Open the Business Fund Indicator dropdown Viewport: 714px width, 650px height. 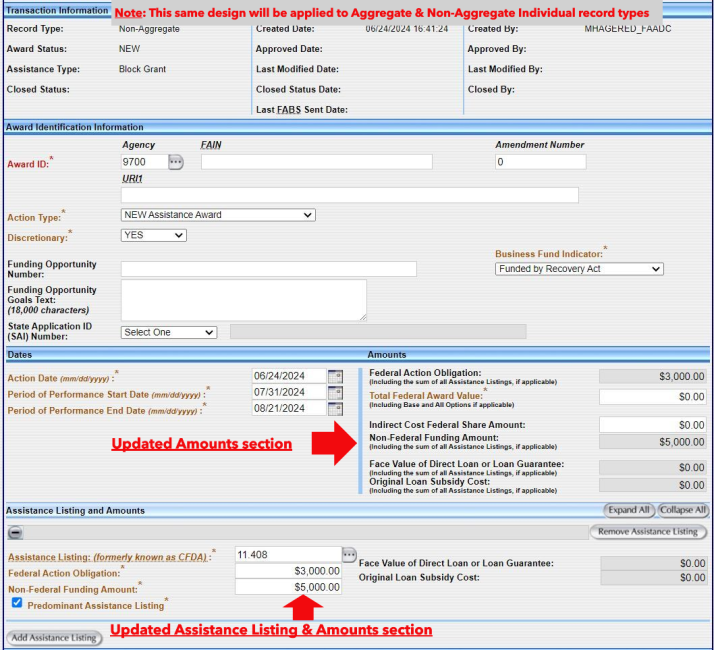click(579, 269)
